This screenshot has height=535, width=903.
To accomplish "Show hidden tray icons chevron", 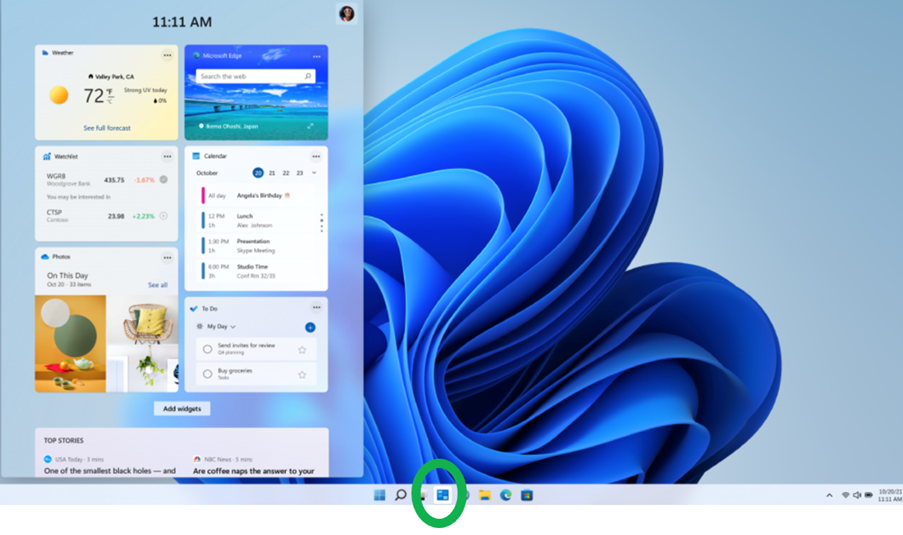I will 829,495.
